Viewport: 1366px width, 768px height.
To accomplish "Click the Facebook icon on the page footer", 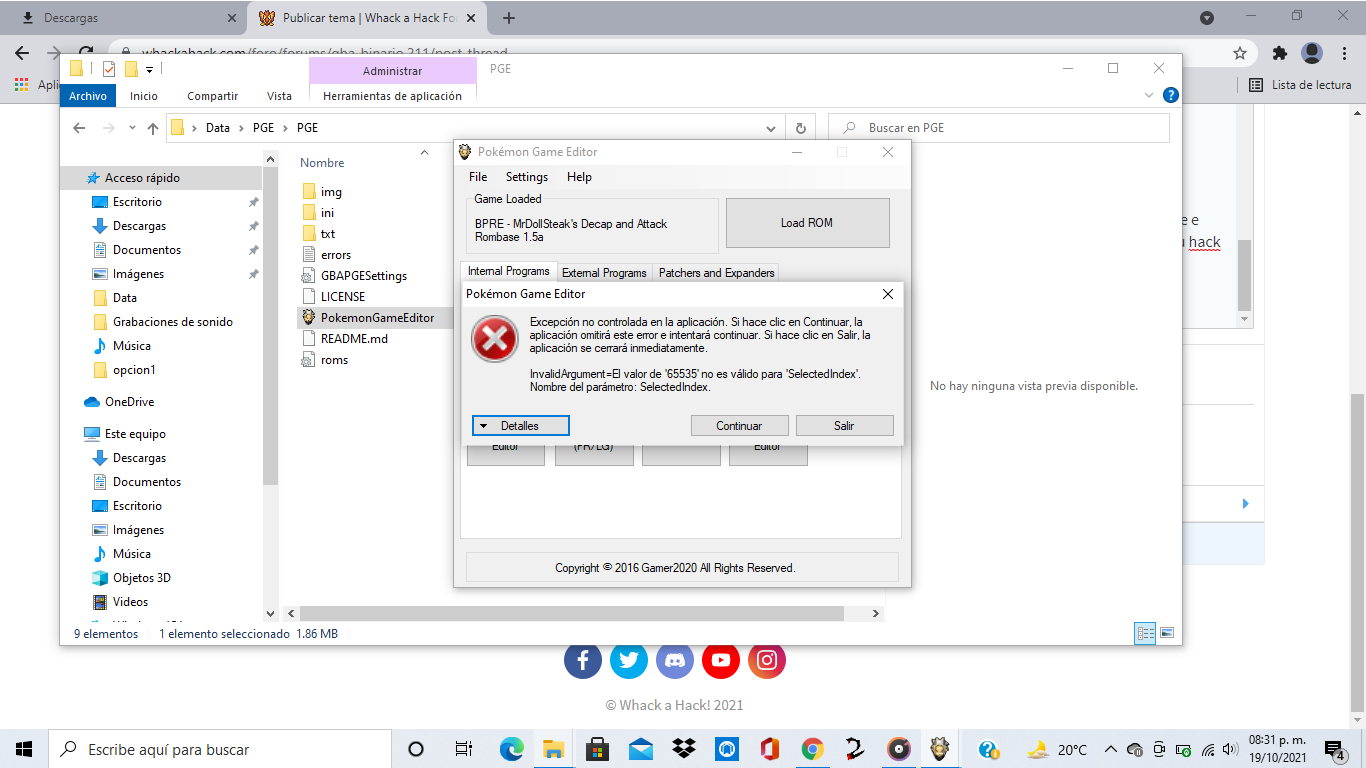I will tap(583, 660).
